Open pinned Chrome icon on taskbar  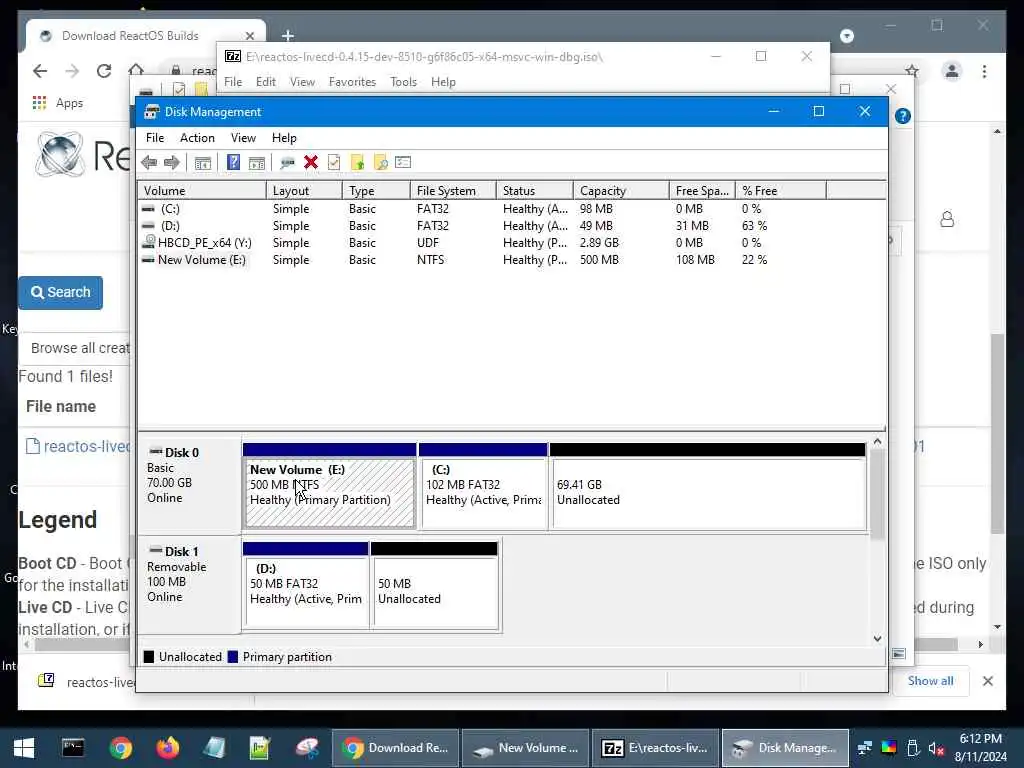[120, 748]
